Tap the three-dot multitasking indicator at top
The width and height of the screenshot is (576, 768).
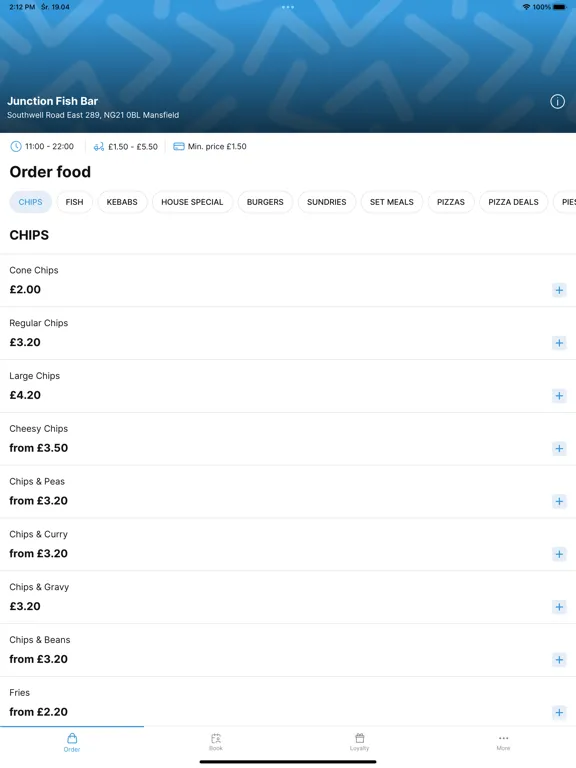click(288, 7)
